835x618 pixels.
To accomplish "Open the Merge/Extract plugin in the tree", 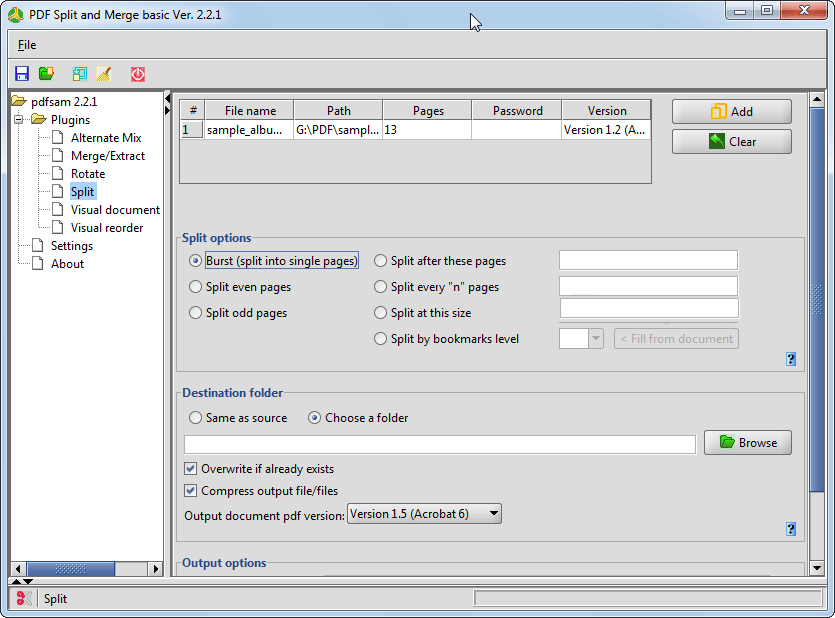I will tap(107, 156).
